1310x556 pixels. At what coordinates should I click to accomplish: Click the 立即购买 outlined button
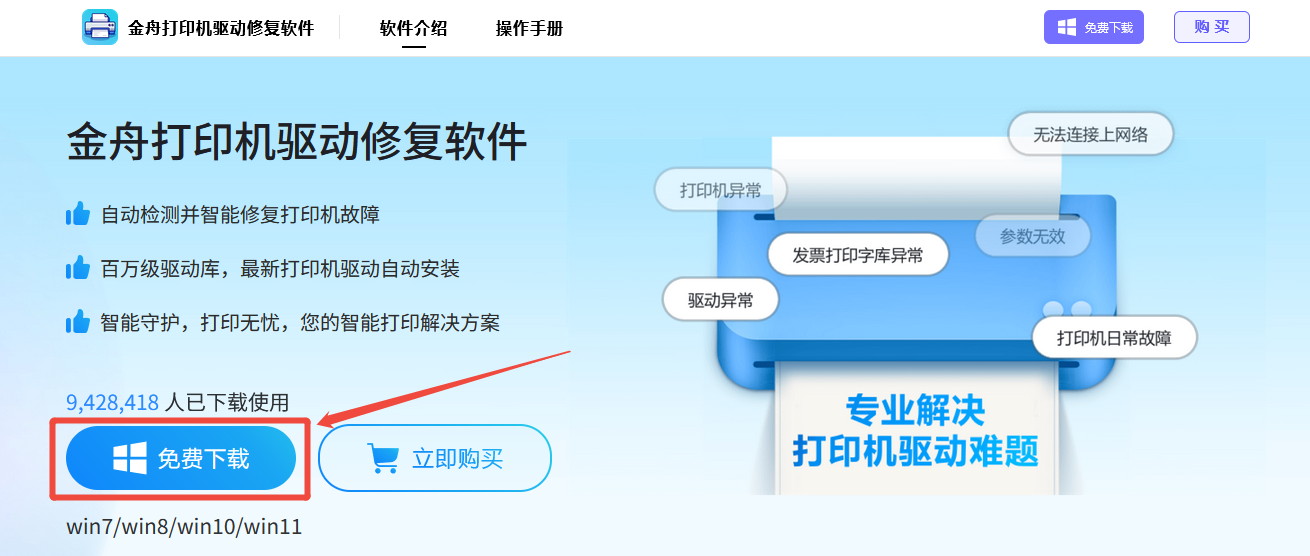tap(435, 458)
